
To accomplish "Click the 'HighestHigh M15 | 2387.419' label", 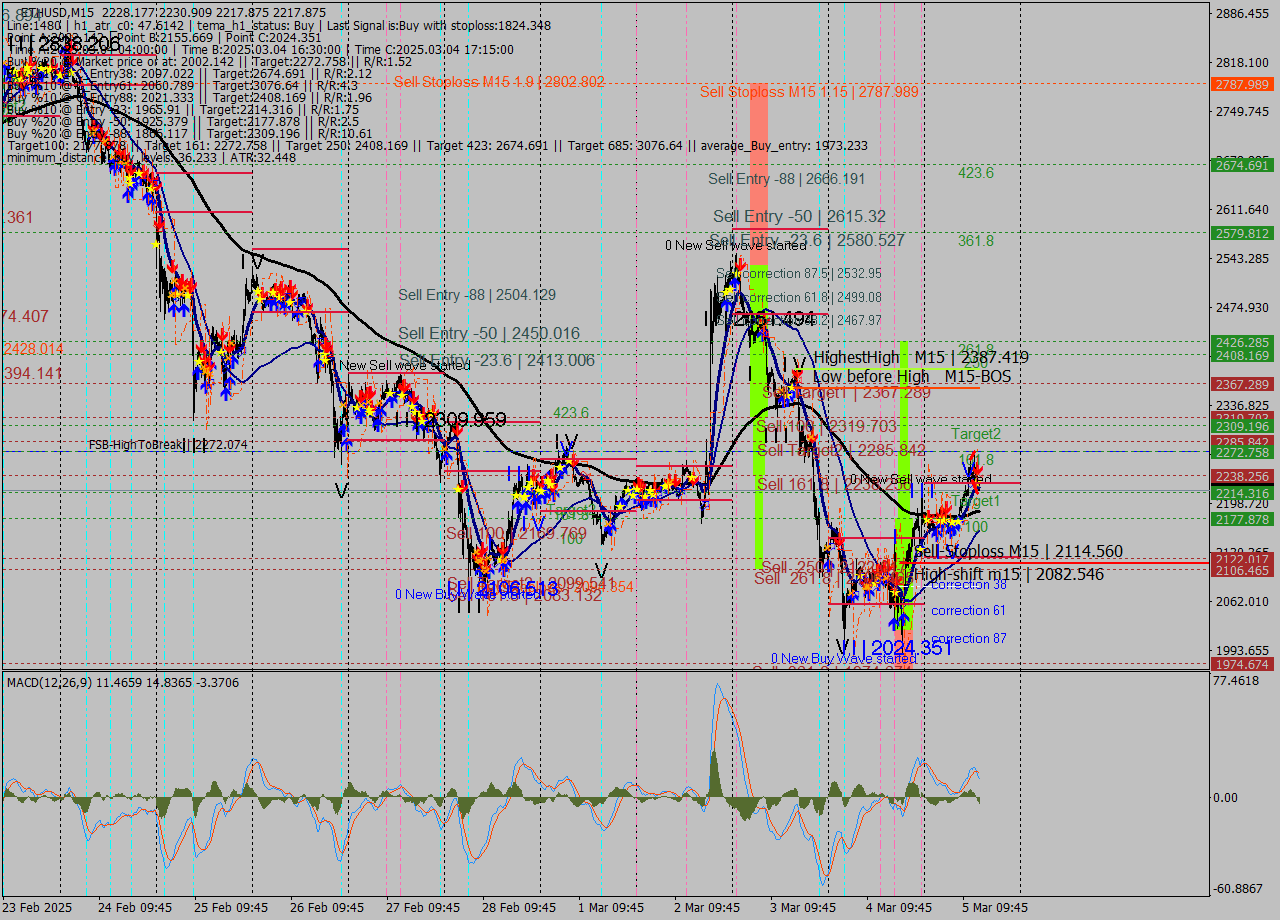I will tap(920, 358).
